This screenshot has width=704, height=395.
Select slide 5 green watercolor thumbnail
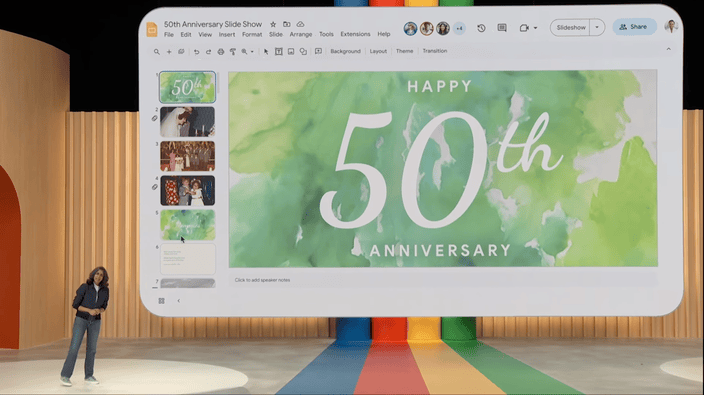[x=188, y=225]
